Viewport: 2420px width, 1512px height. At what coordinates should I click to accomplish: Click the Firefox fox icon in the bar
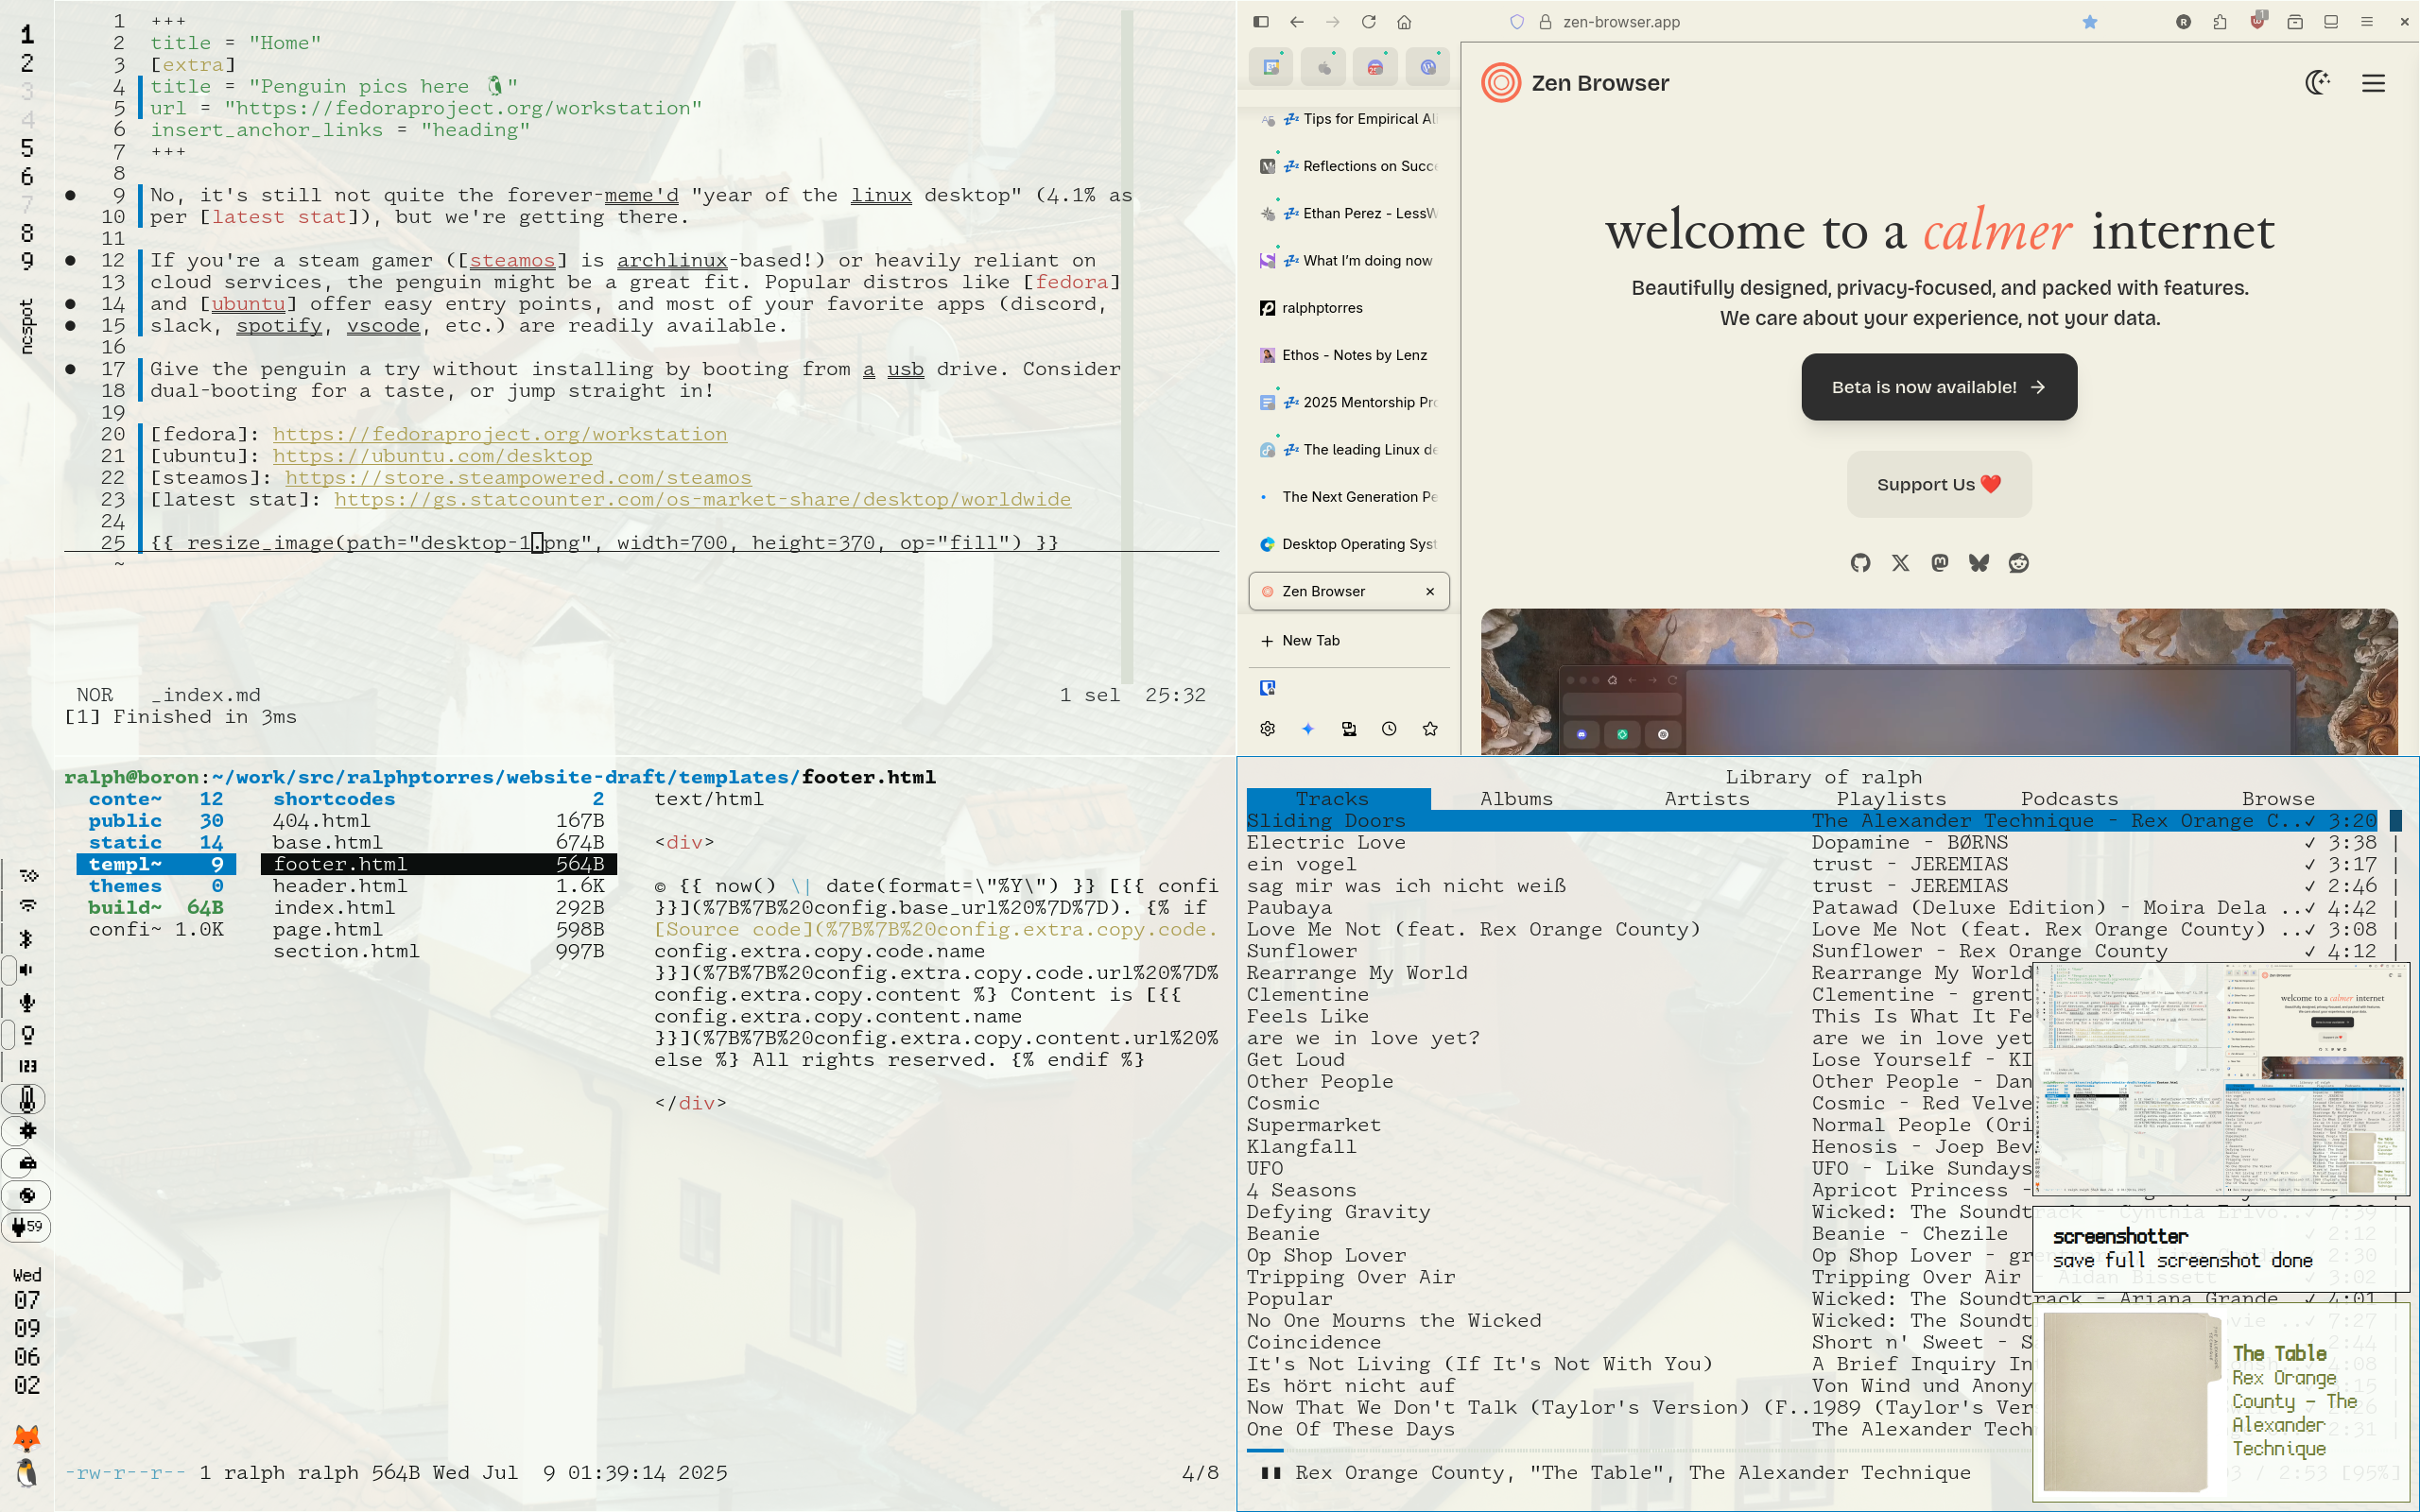point(27,1439)
